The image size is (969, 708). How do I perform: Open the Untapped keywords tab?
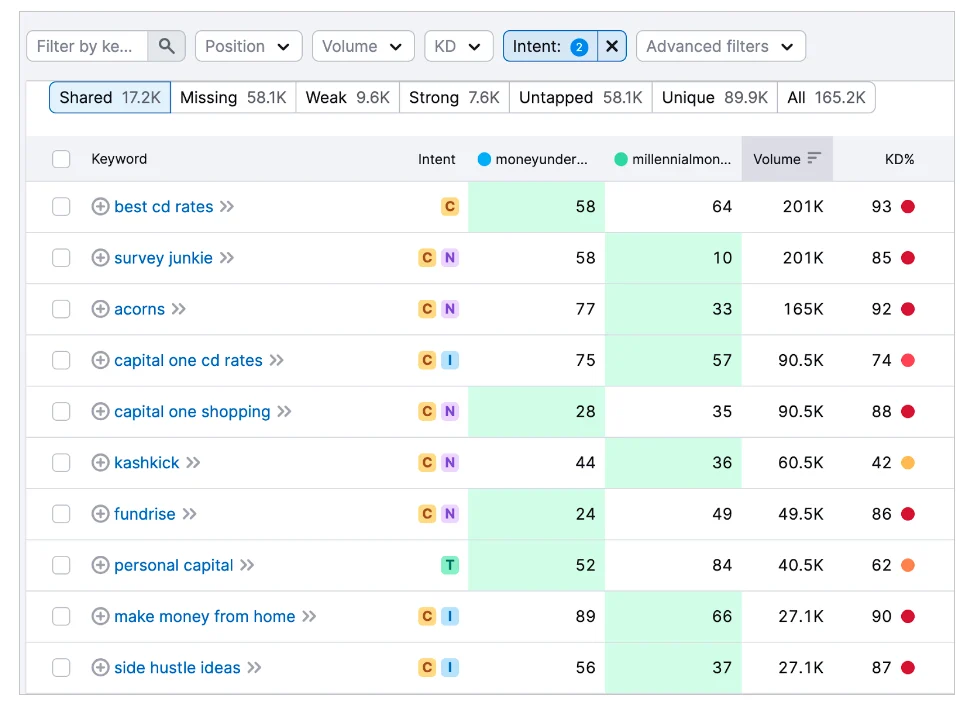(x=581, y=97)
